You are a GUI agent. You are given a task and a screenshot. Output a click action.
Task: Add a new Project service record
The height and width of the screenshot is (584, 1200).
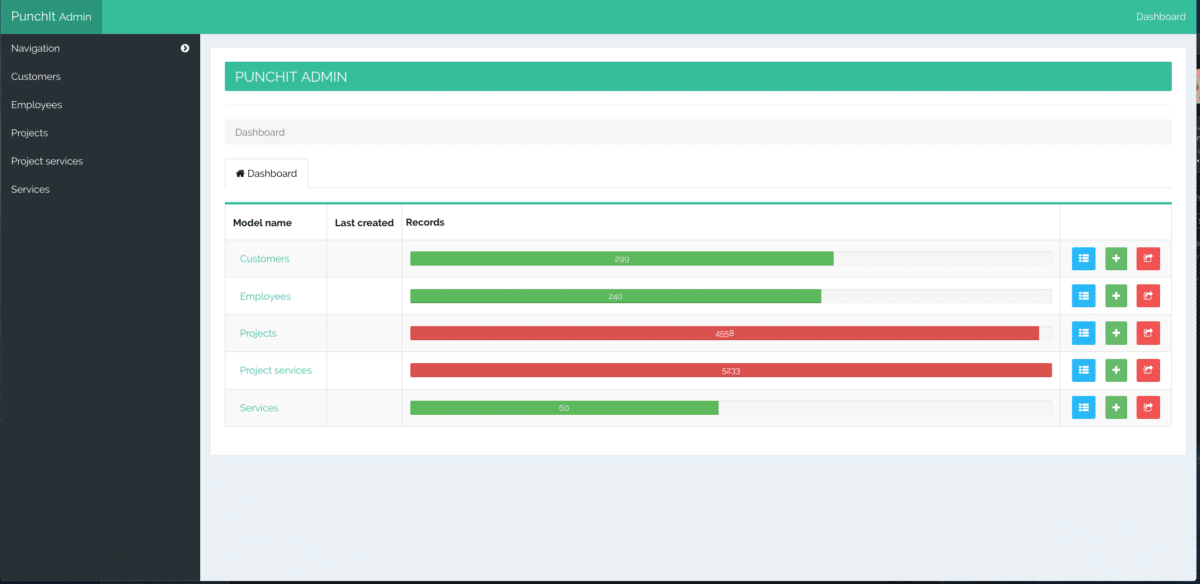click(1116, 370)
